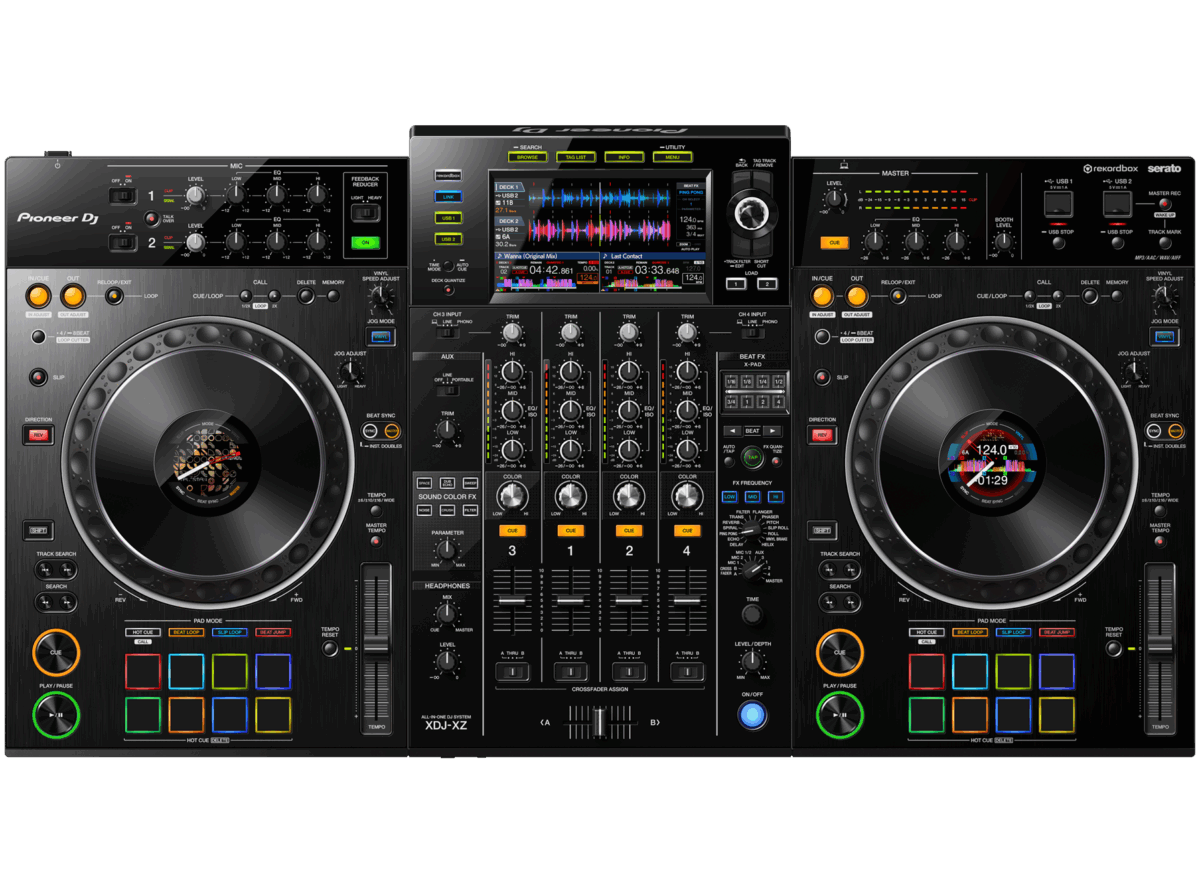Flip the MIC 1 OFF/ON switch
This screenshot has width=1200, height=881.
[x=124, y=195]
